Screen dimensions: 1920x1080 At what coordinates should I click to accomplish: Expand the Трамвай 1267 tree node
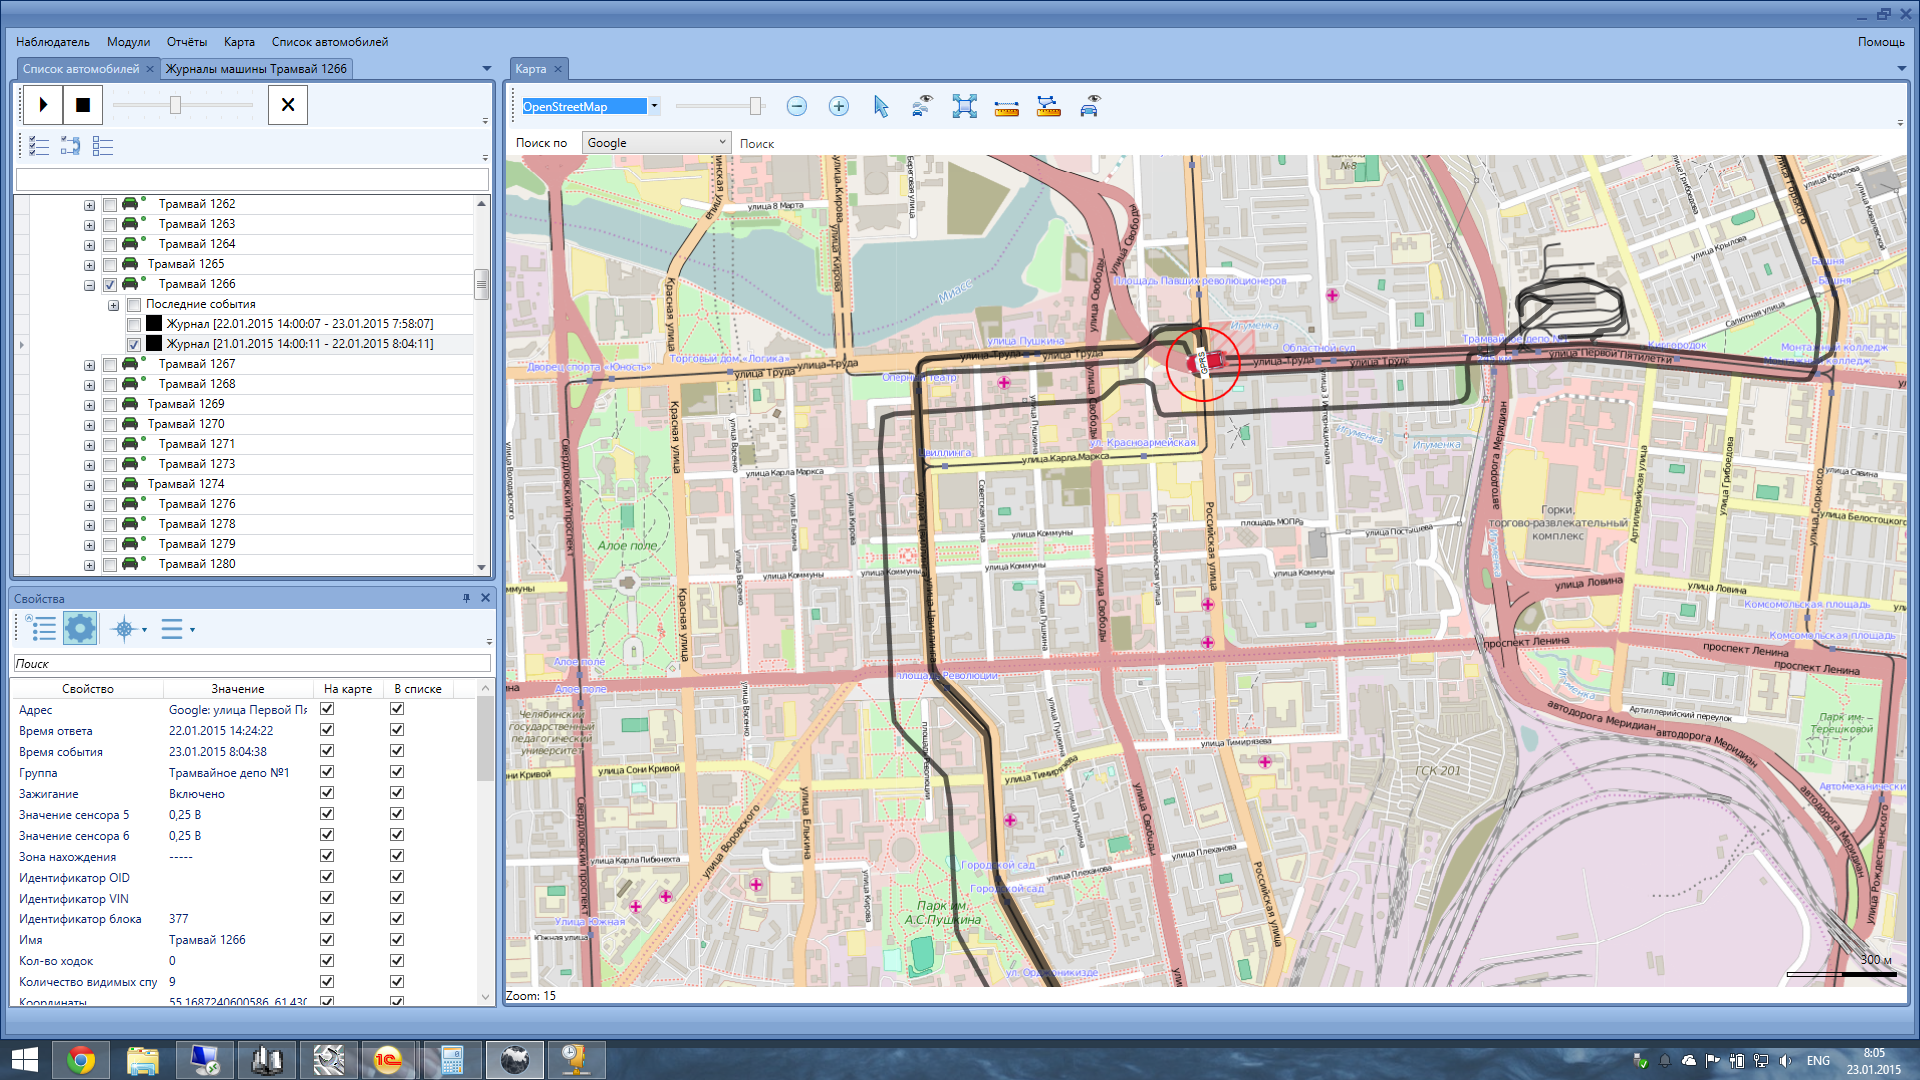[x=89, y=365]
